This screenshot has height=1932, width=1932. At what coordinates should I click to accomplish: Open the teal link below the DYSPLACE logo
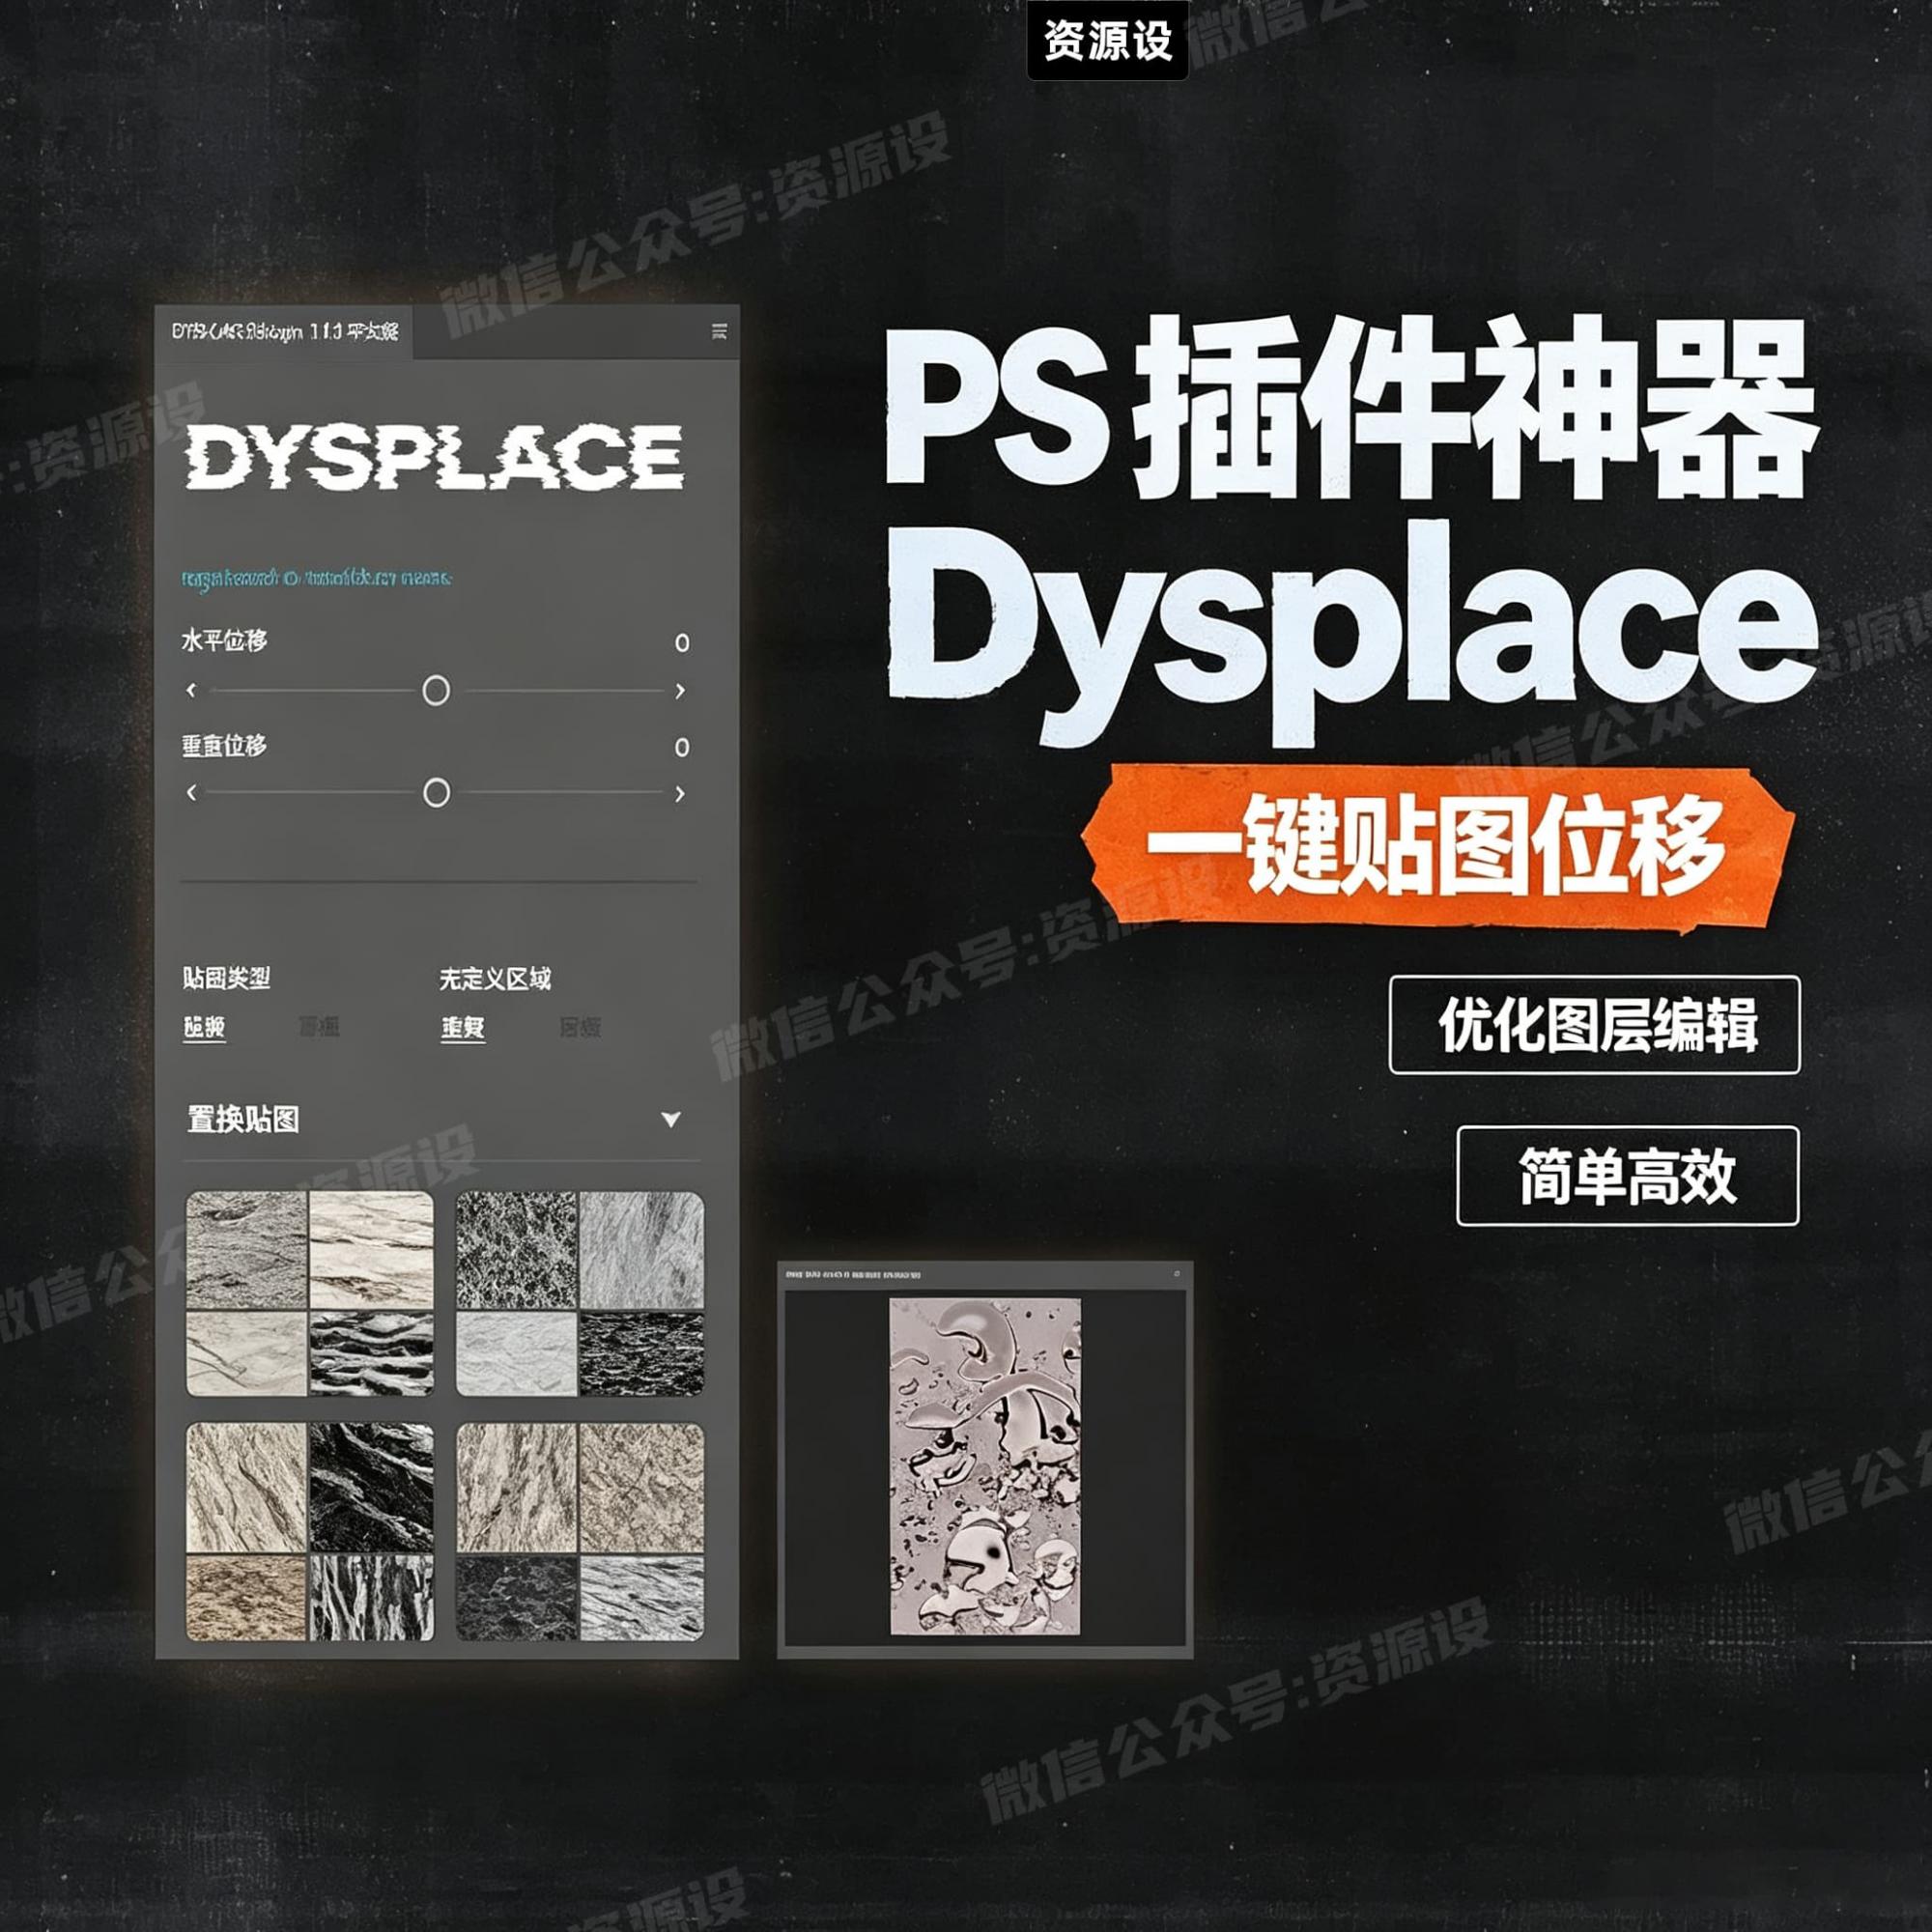[x=316, y=578]
